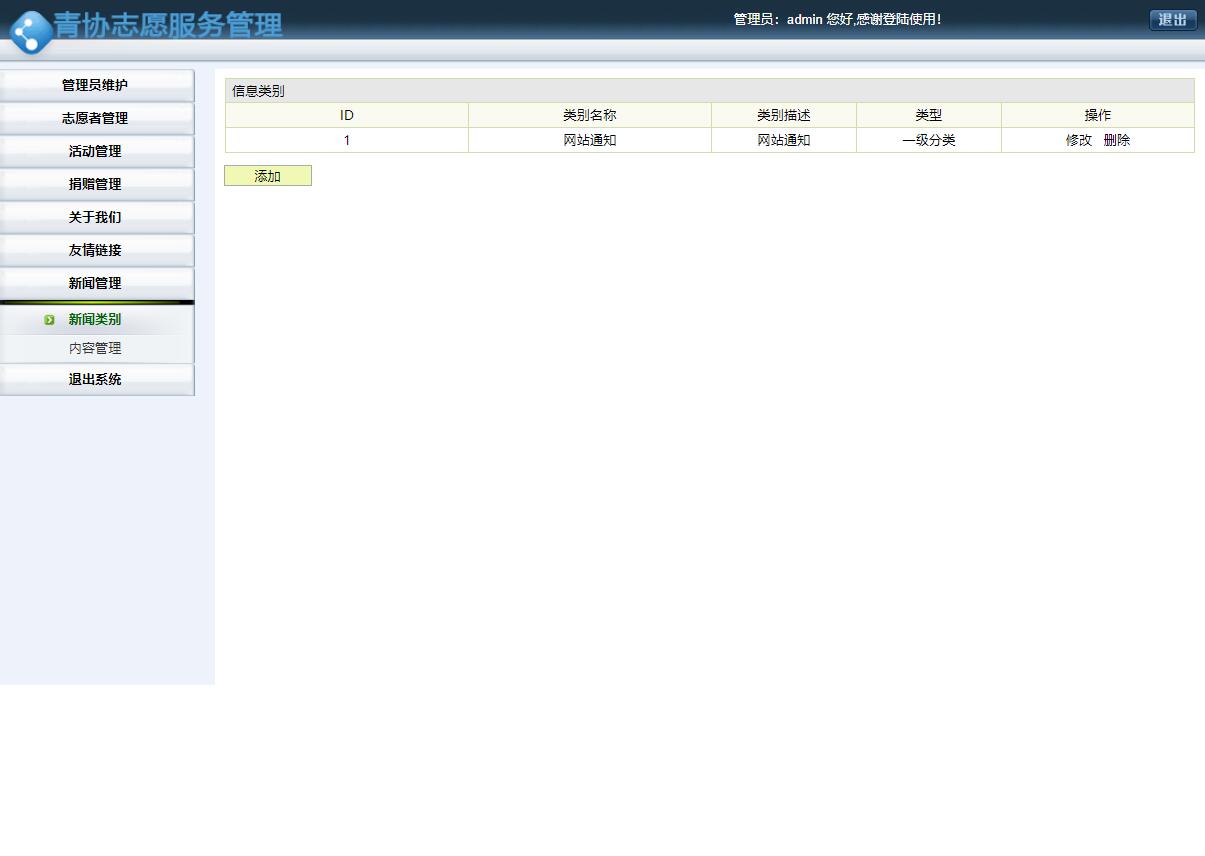Click 删除 link for 网站通知 row
Viewport: 1205px width, 856px height.
point(1117,140)
